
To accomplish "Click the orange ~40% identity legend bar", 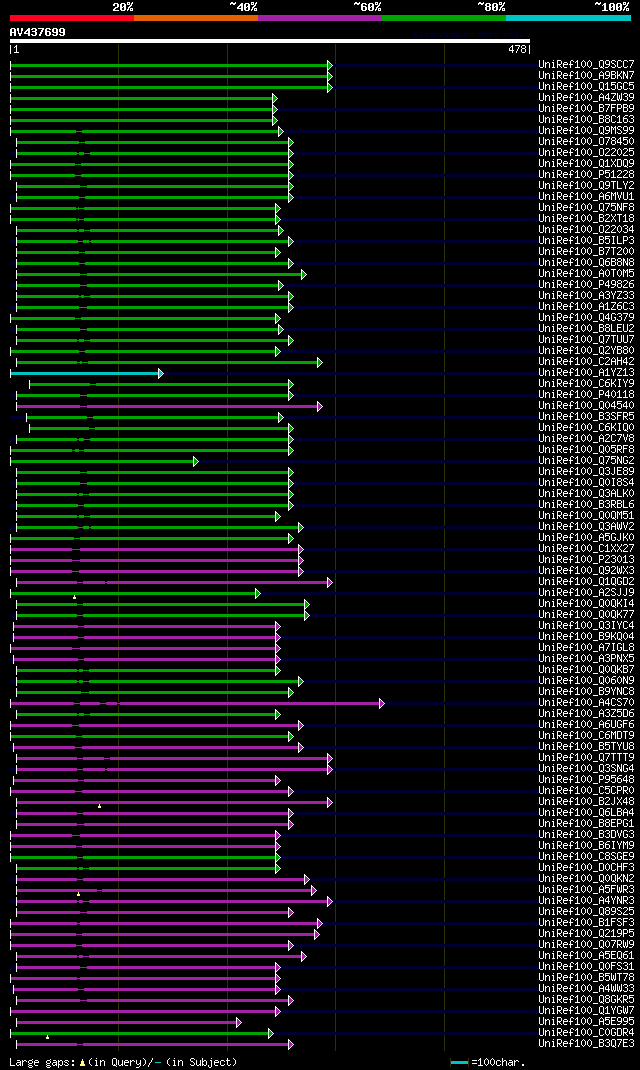I will click(x=196, y=18).
